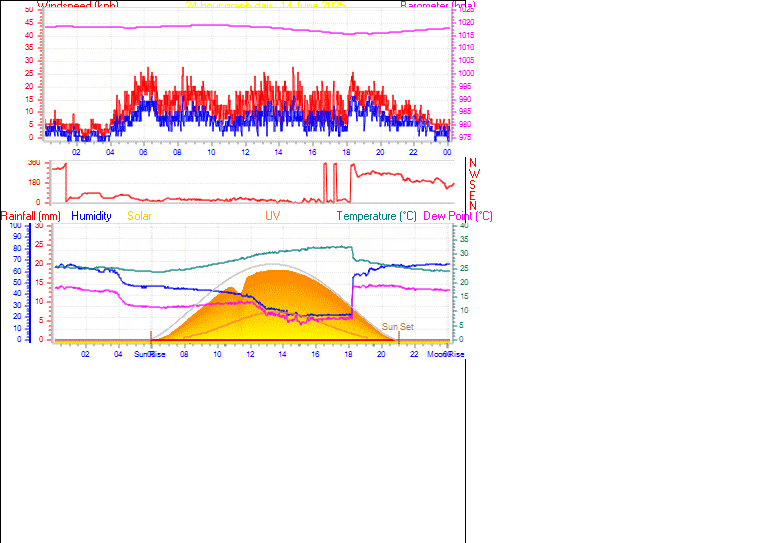Viewport: 761px width, 543px height.
Task: Click the yellow 'Solar' legend label
Action: [x=139, y=216]
